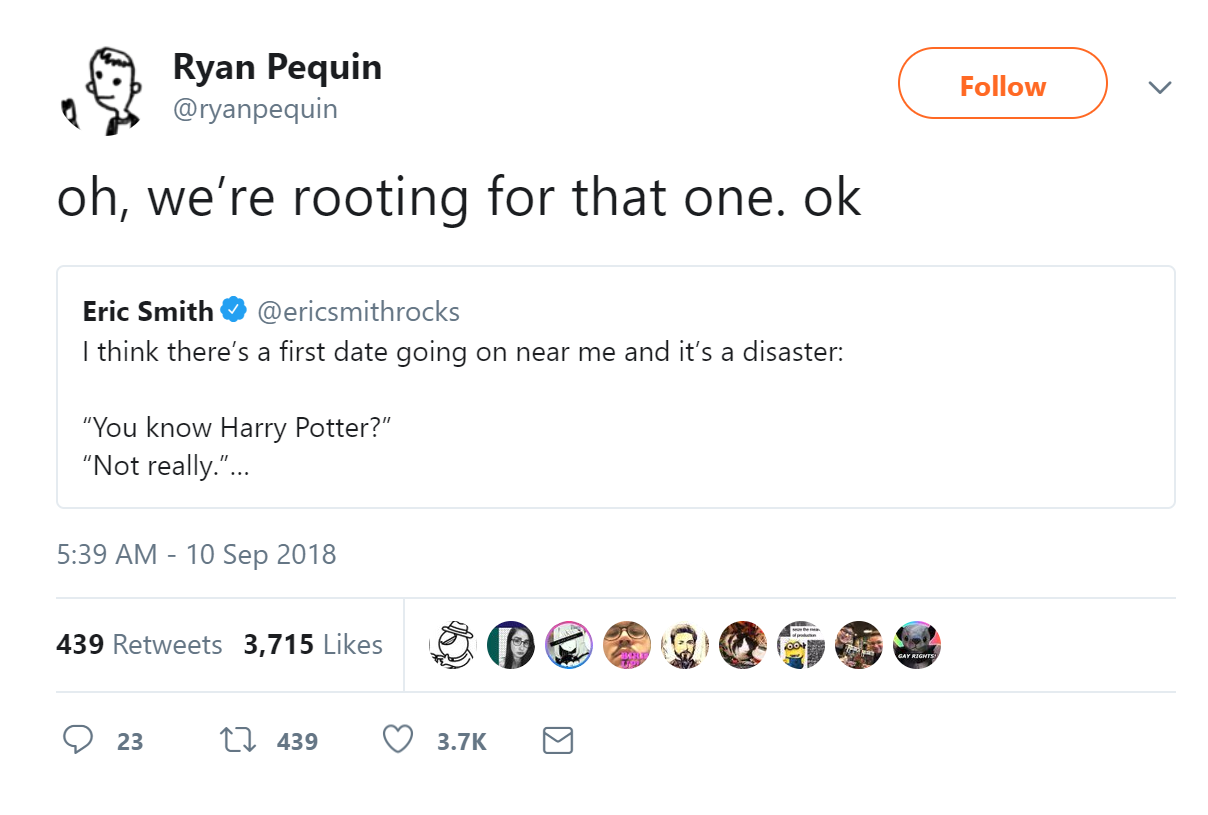Like the tweet with the heart icon

[x=398, y=740]
